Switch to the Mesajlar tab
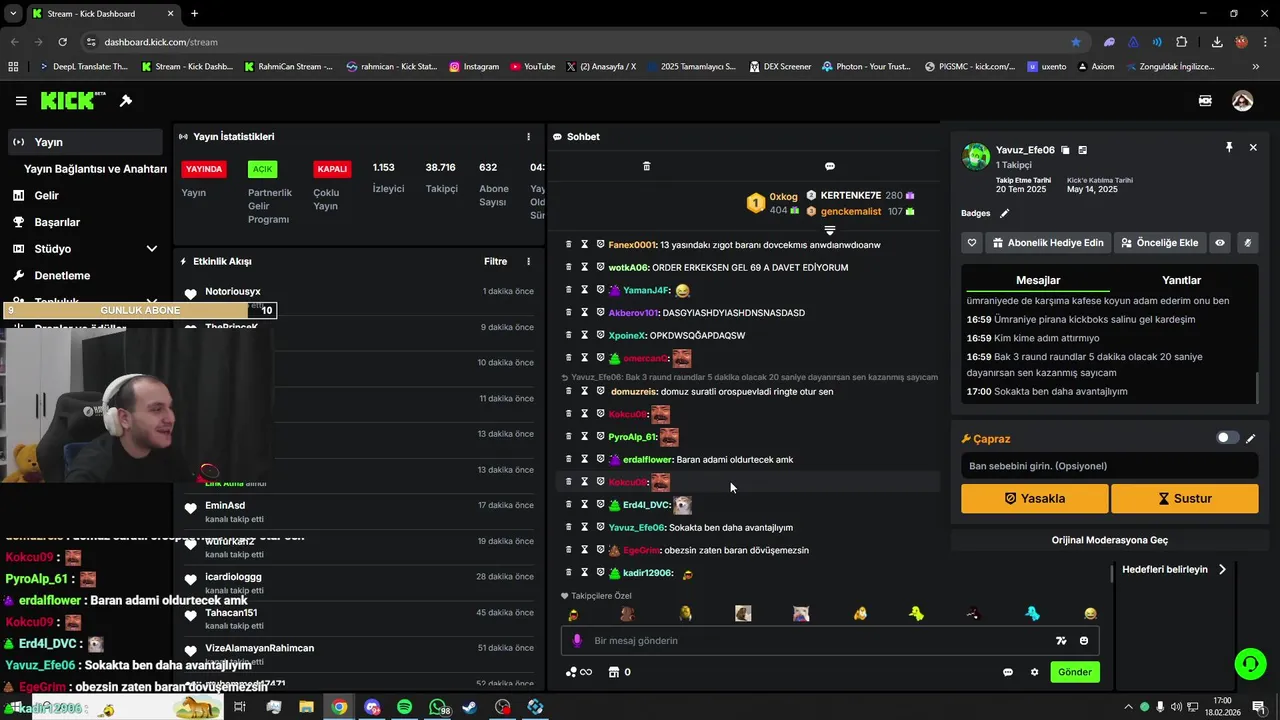Image resolution: width=1280 pixels, height=720 pixels. [x=1038, y=280]
